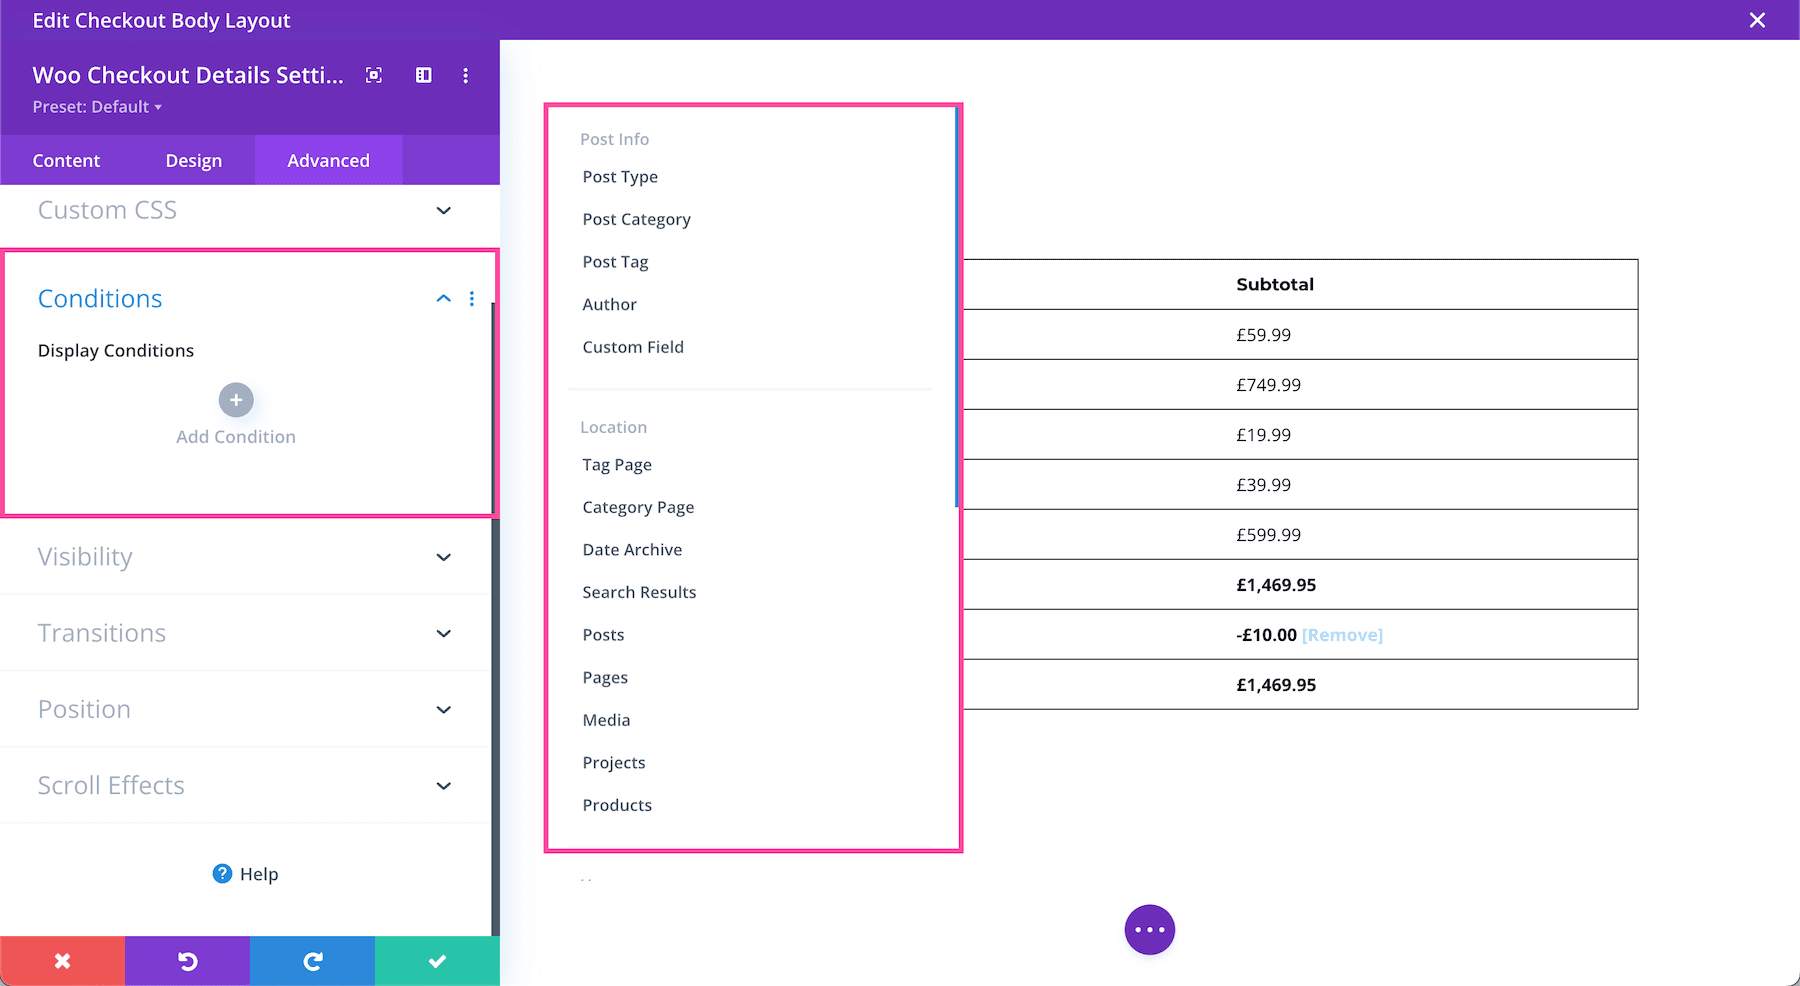Collapse the Conditions section chevron
Image resolution: width=1800 pixels, height=986 pixels.
443,298
